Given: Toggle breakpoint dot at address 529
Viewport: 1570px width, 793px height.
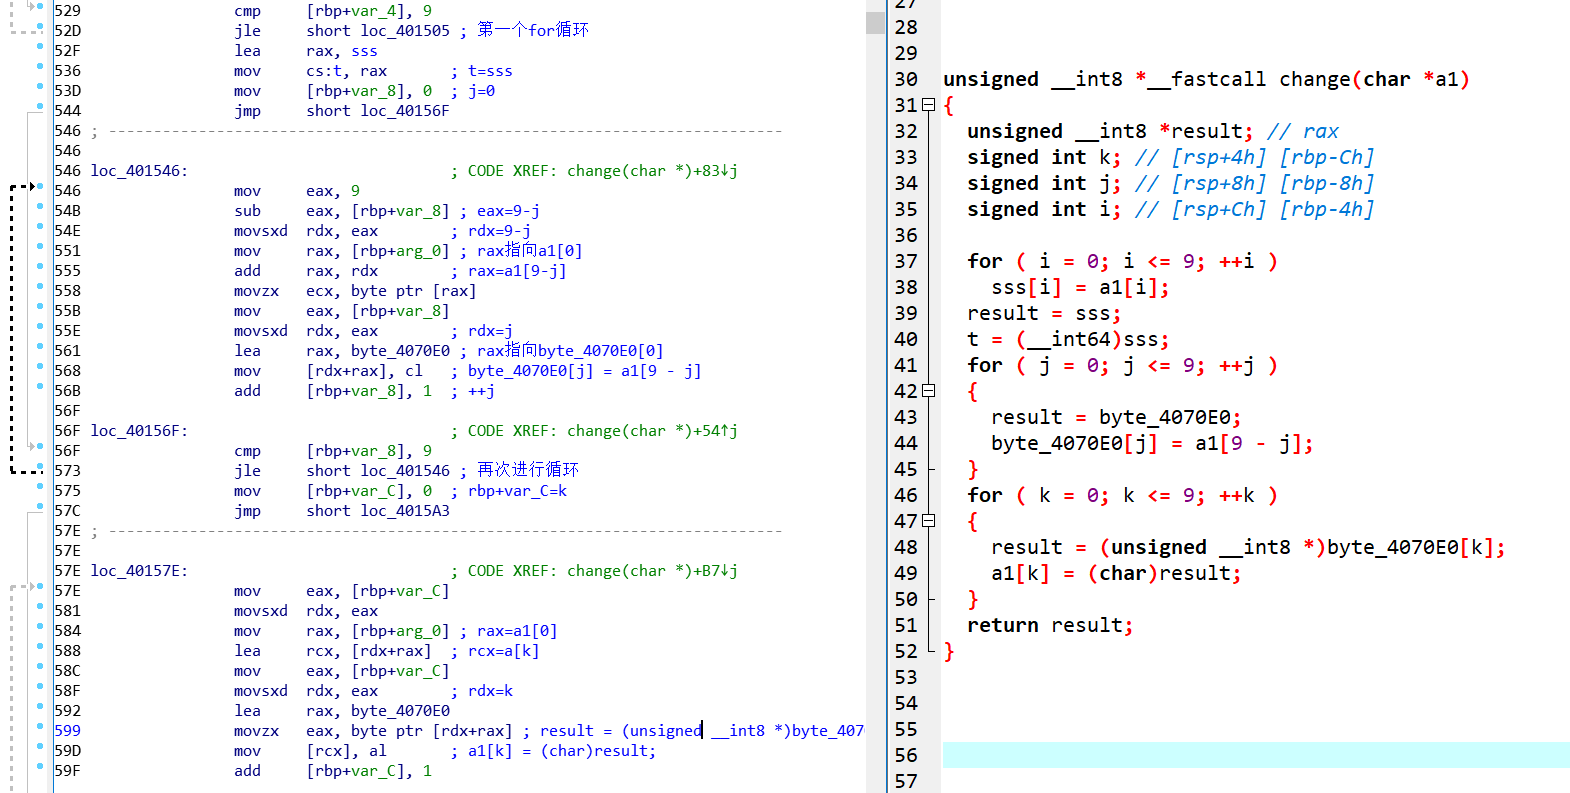Looking at the screenshot, I should coord(40,6).
